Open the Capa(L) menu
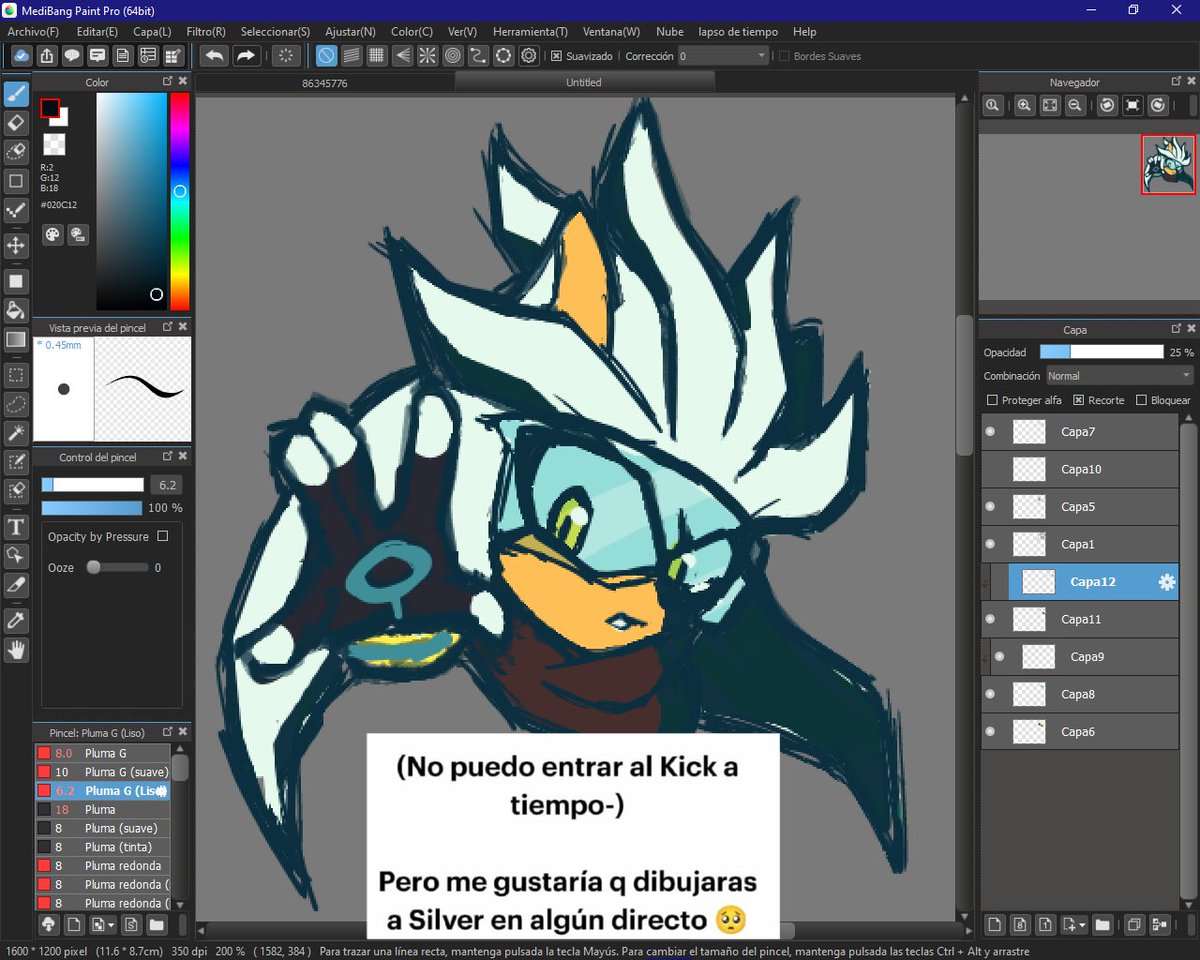 [x=152, y=32]
